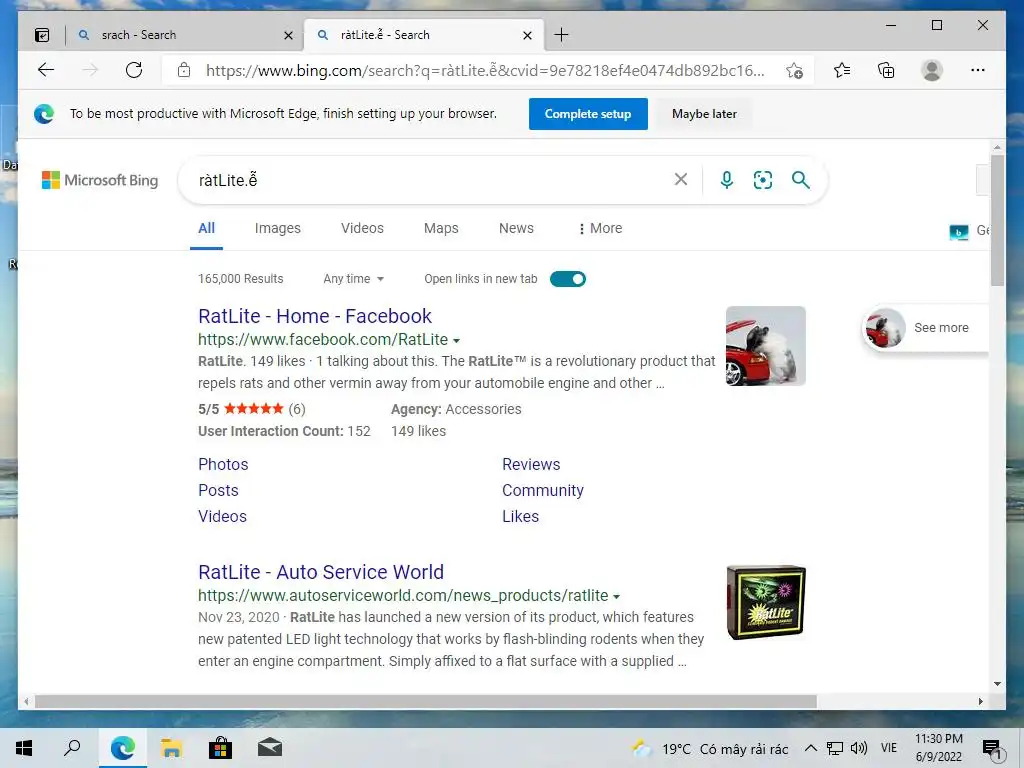Screen dimensions: 1024x768
Task: Open volume control speaker icon
Action: (x=859, y=748)
